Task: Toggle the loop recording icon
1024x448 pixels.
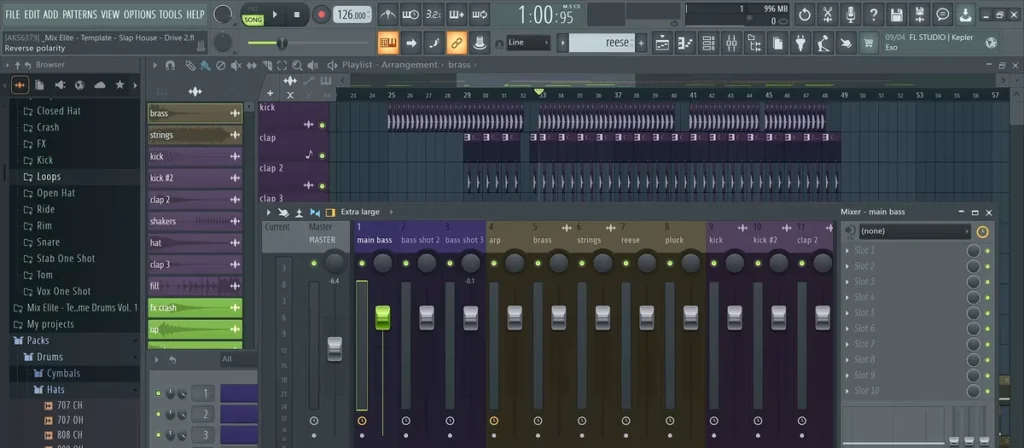Action: [479, 14]
